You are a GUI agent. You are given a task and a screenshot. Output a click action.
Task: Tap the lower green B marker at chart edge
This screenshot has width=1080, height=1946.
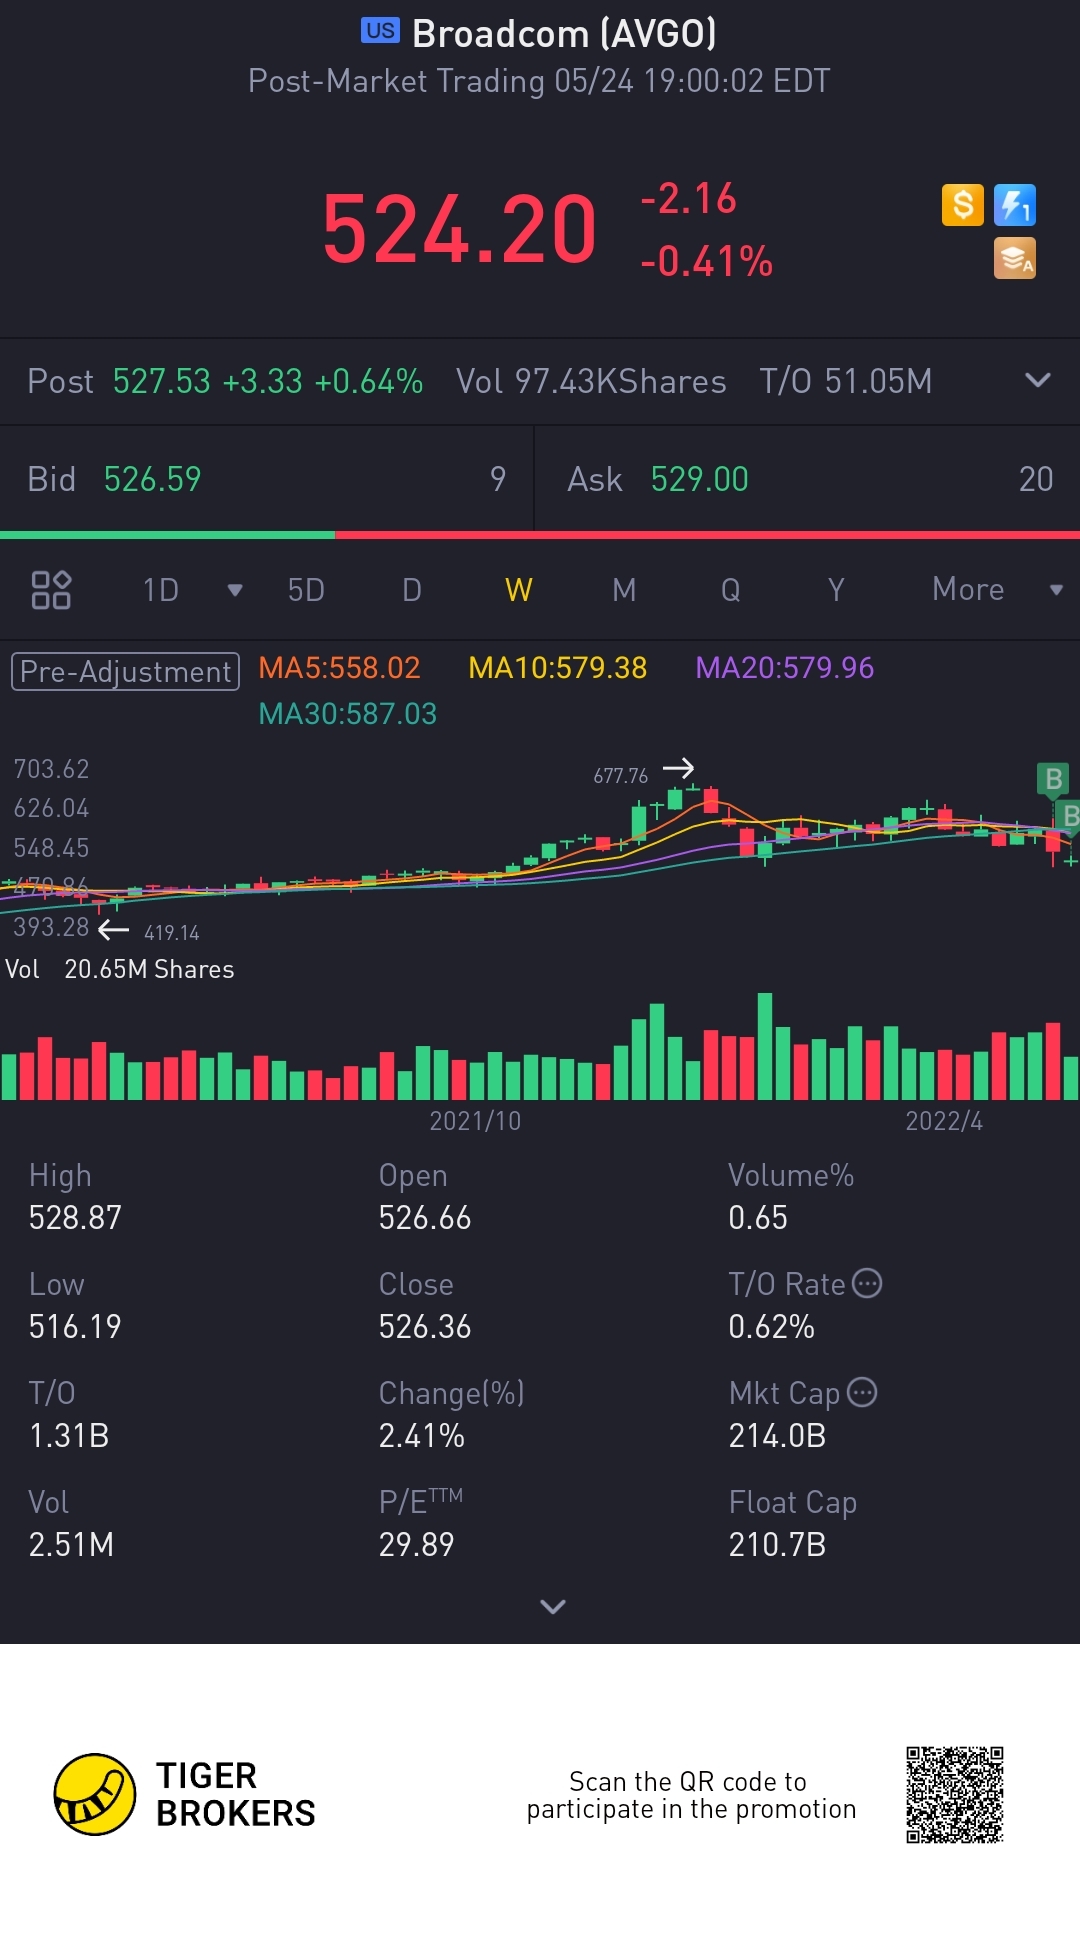coord(1069,816)
